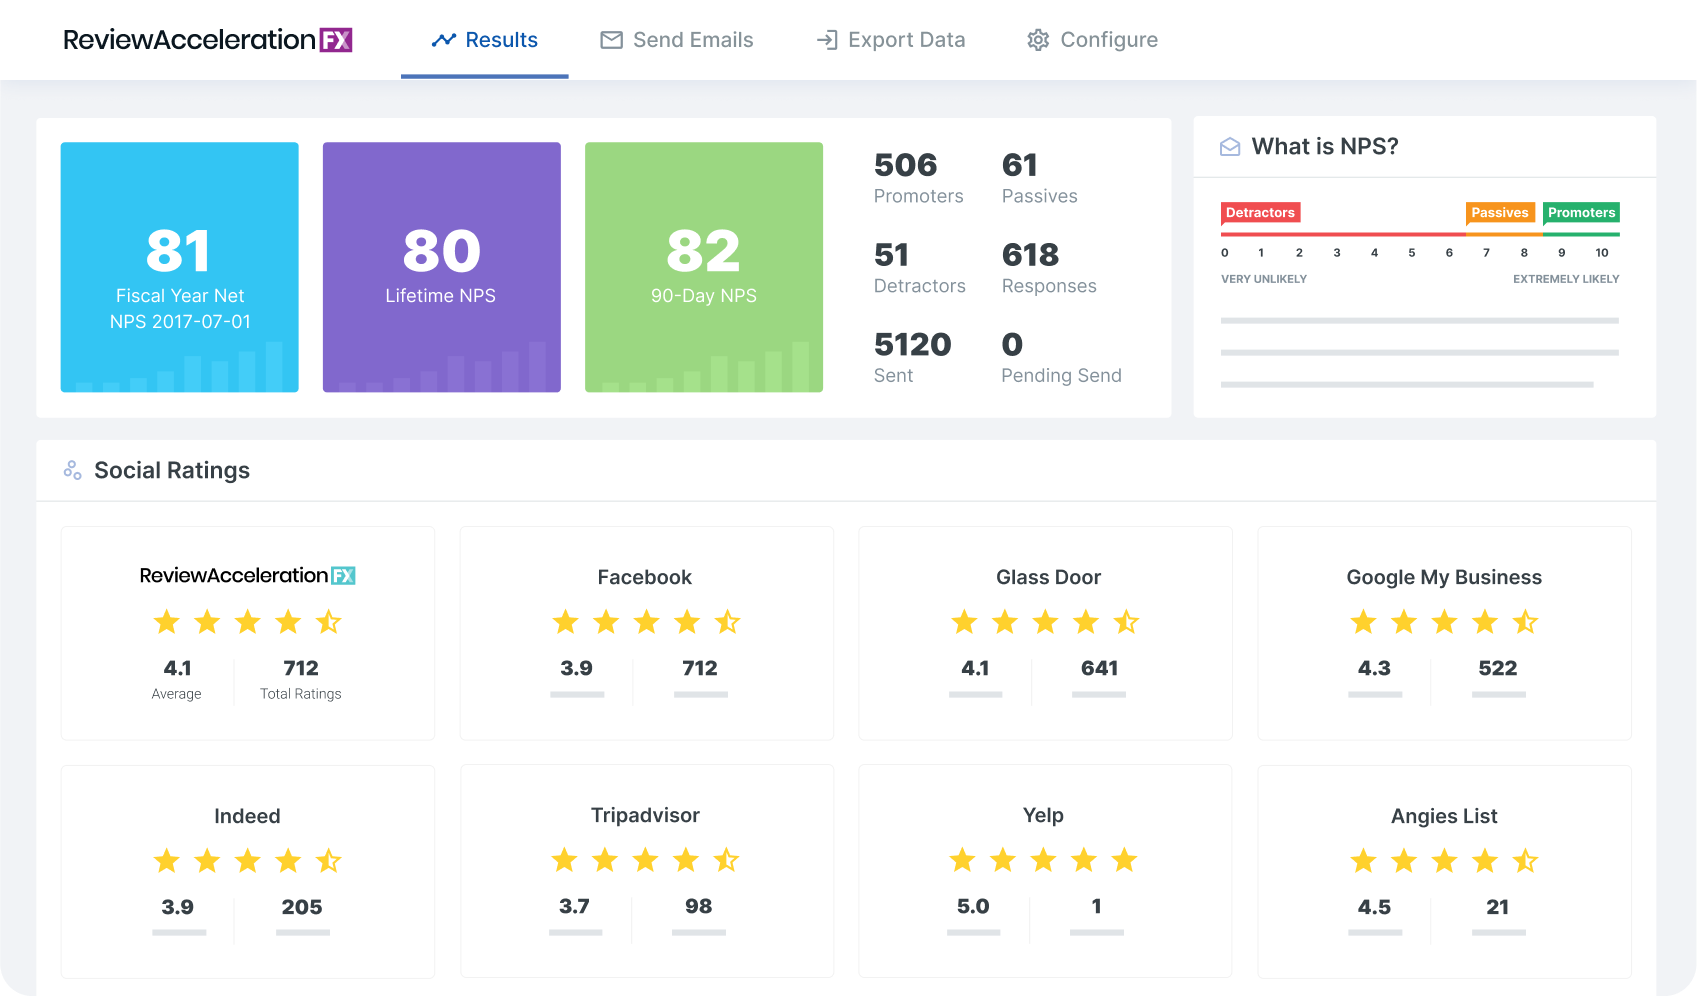The height and width of the screenshot is (996, 1697).
Task: Select the blue Fiscal Year Net NPS card
Action: click(x=179, y=267)
